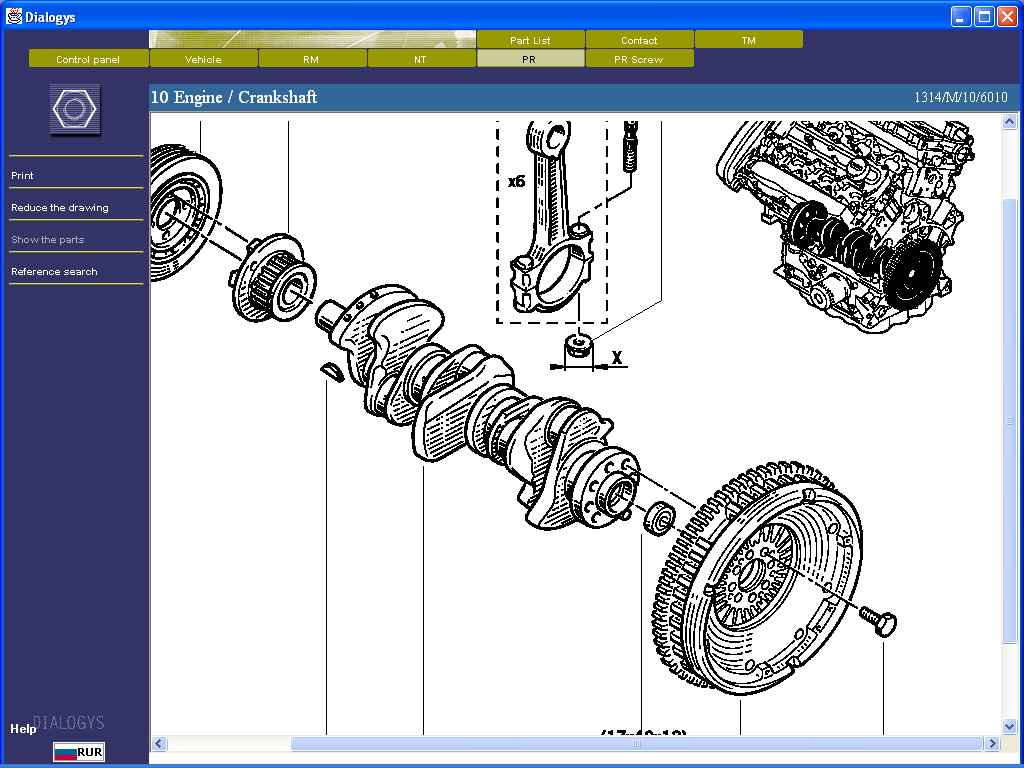This screenshot has width=1024, height=768.
Task: Click the flywheel bolt in the drawing
Action: pyautogui.click(x=878, y=620)
